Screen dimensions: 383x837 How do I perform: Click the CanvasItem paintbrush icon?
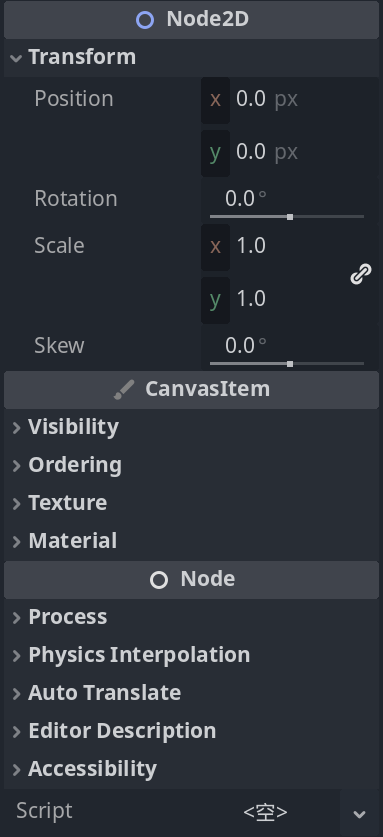[x=124, y=389]
